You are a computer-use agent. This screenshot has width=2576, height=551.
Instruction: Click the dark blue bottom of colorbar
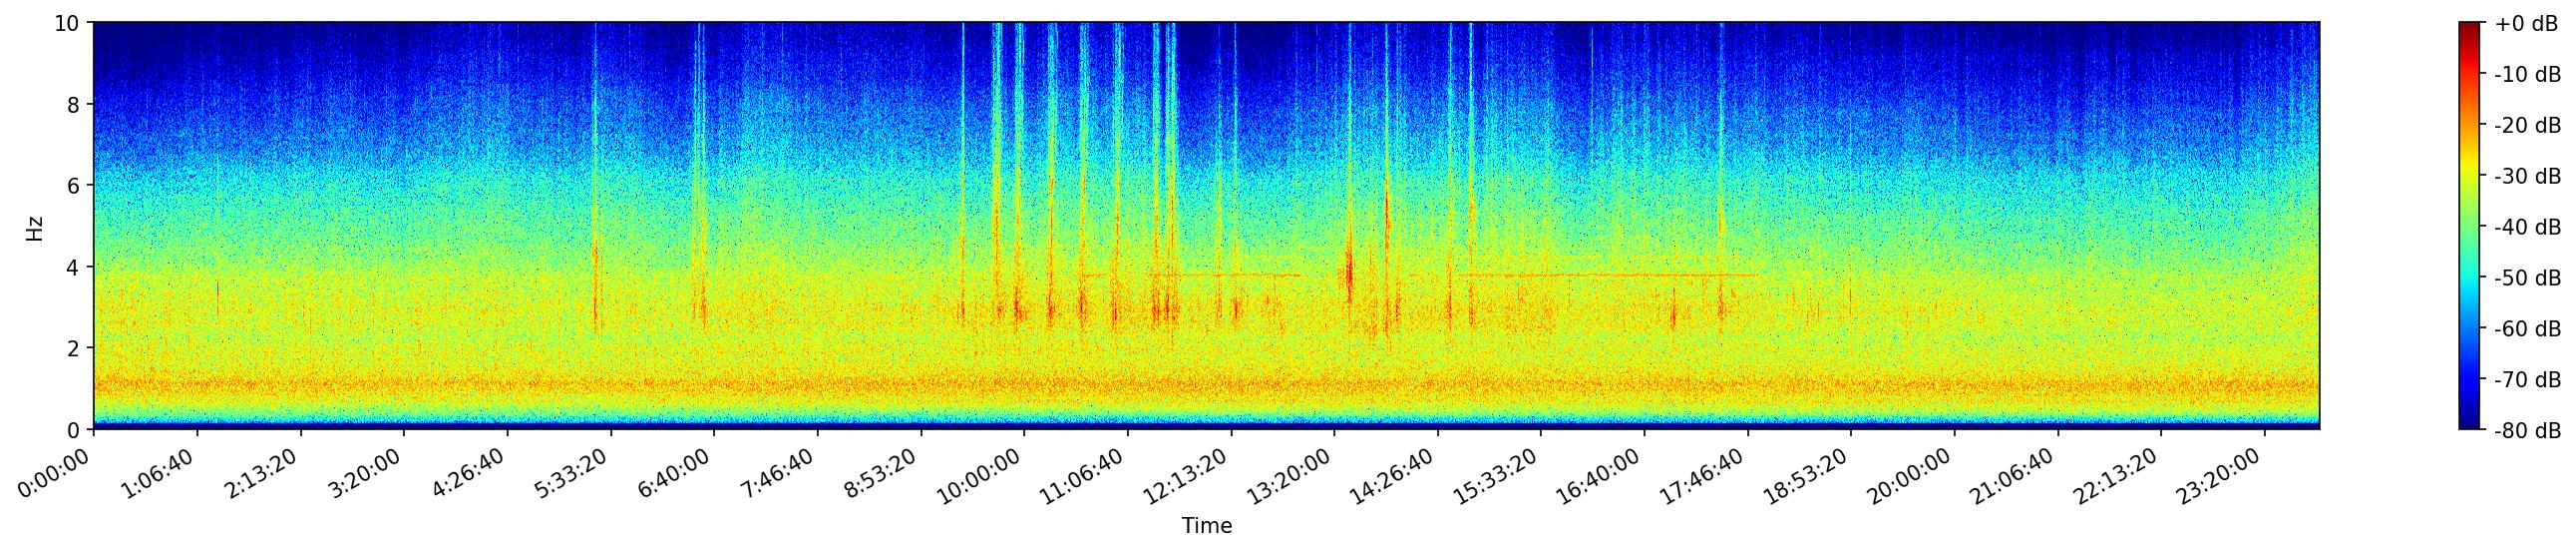pyautogui.click(x=2470, y=423)
